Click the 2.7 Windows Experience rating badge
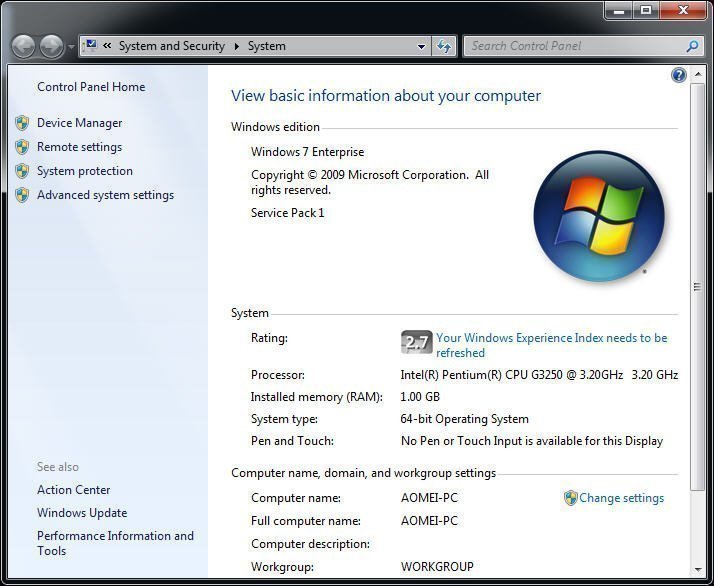714x586 pixels. click(x=416, y=342)
